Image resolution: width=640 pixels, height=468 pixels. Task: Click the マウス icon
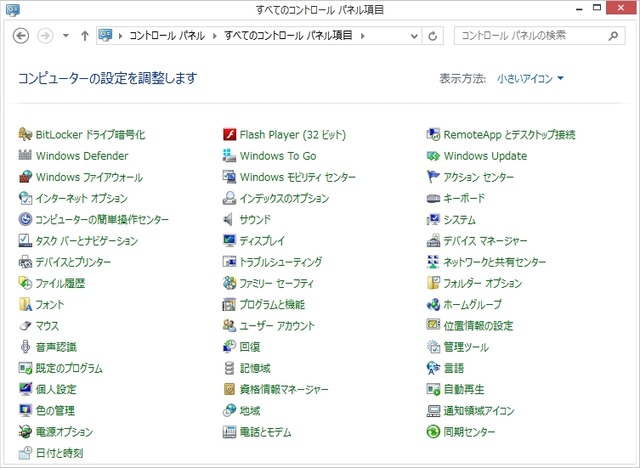[25, 325]
